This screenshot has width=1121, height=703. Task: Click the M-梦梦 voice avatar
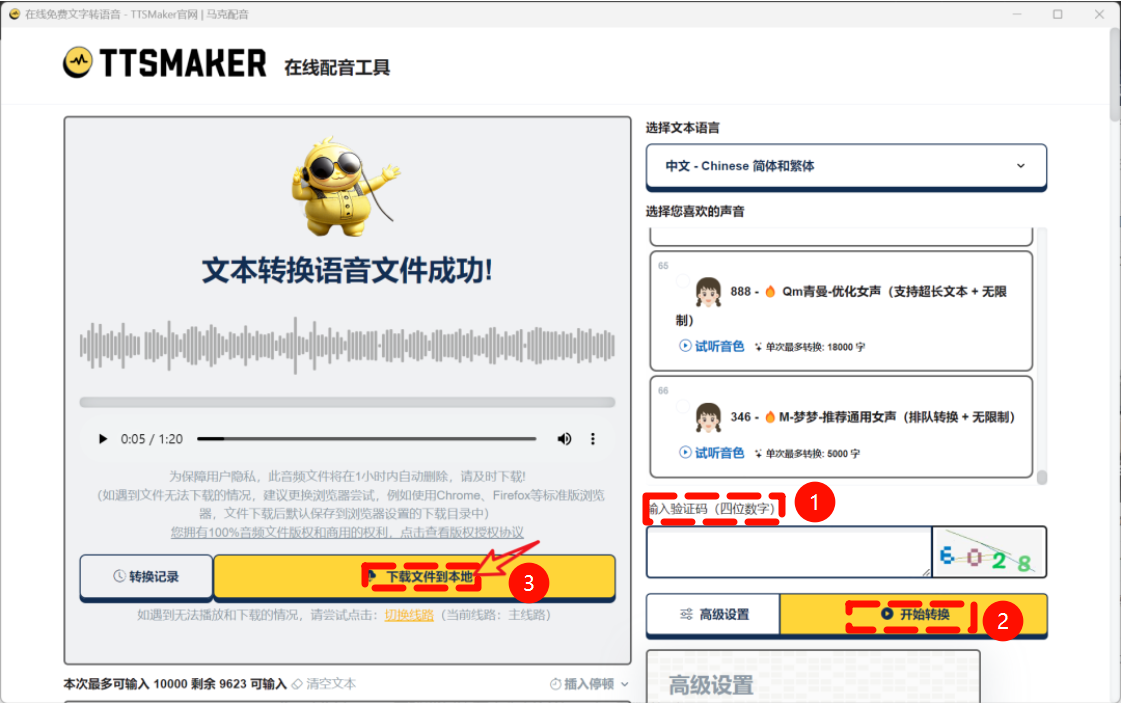click(708, 417)
